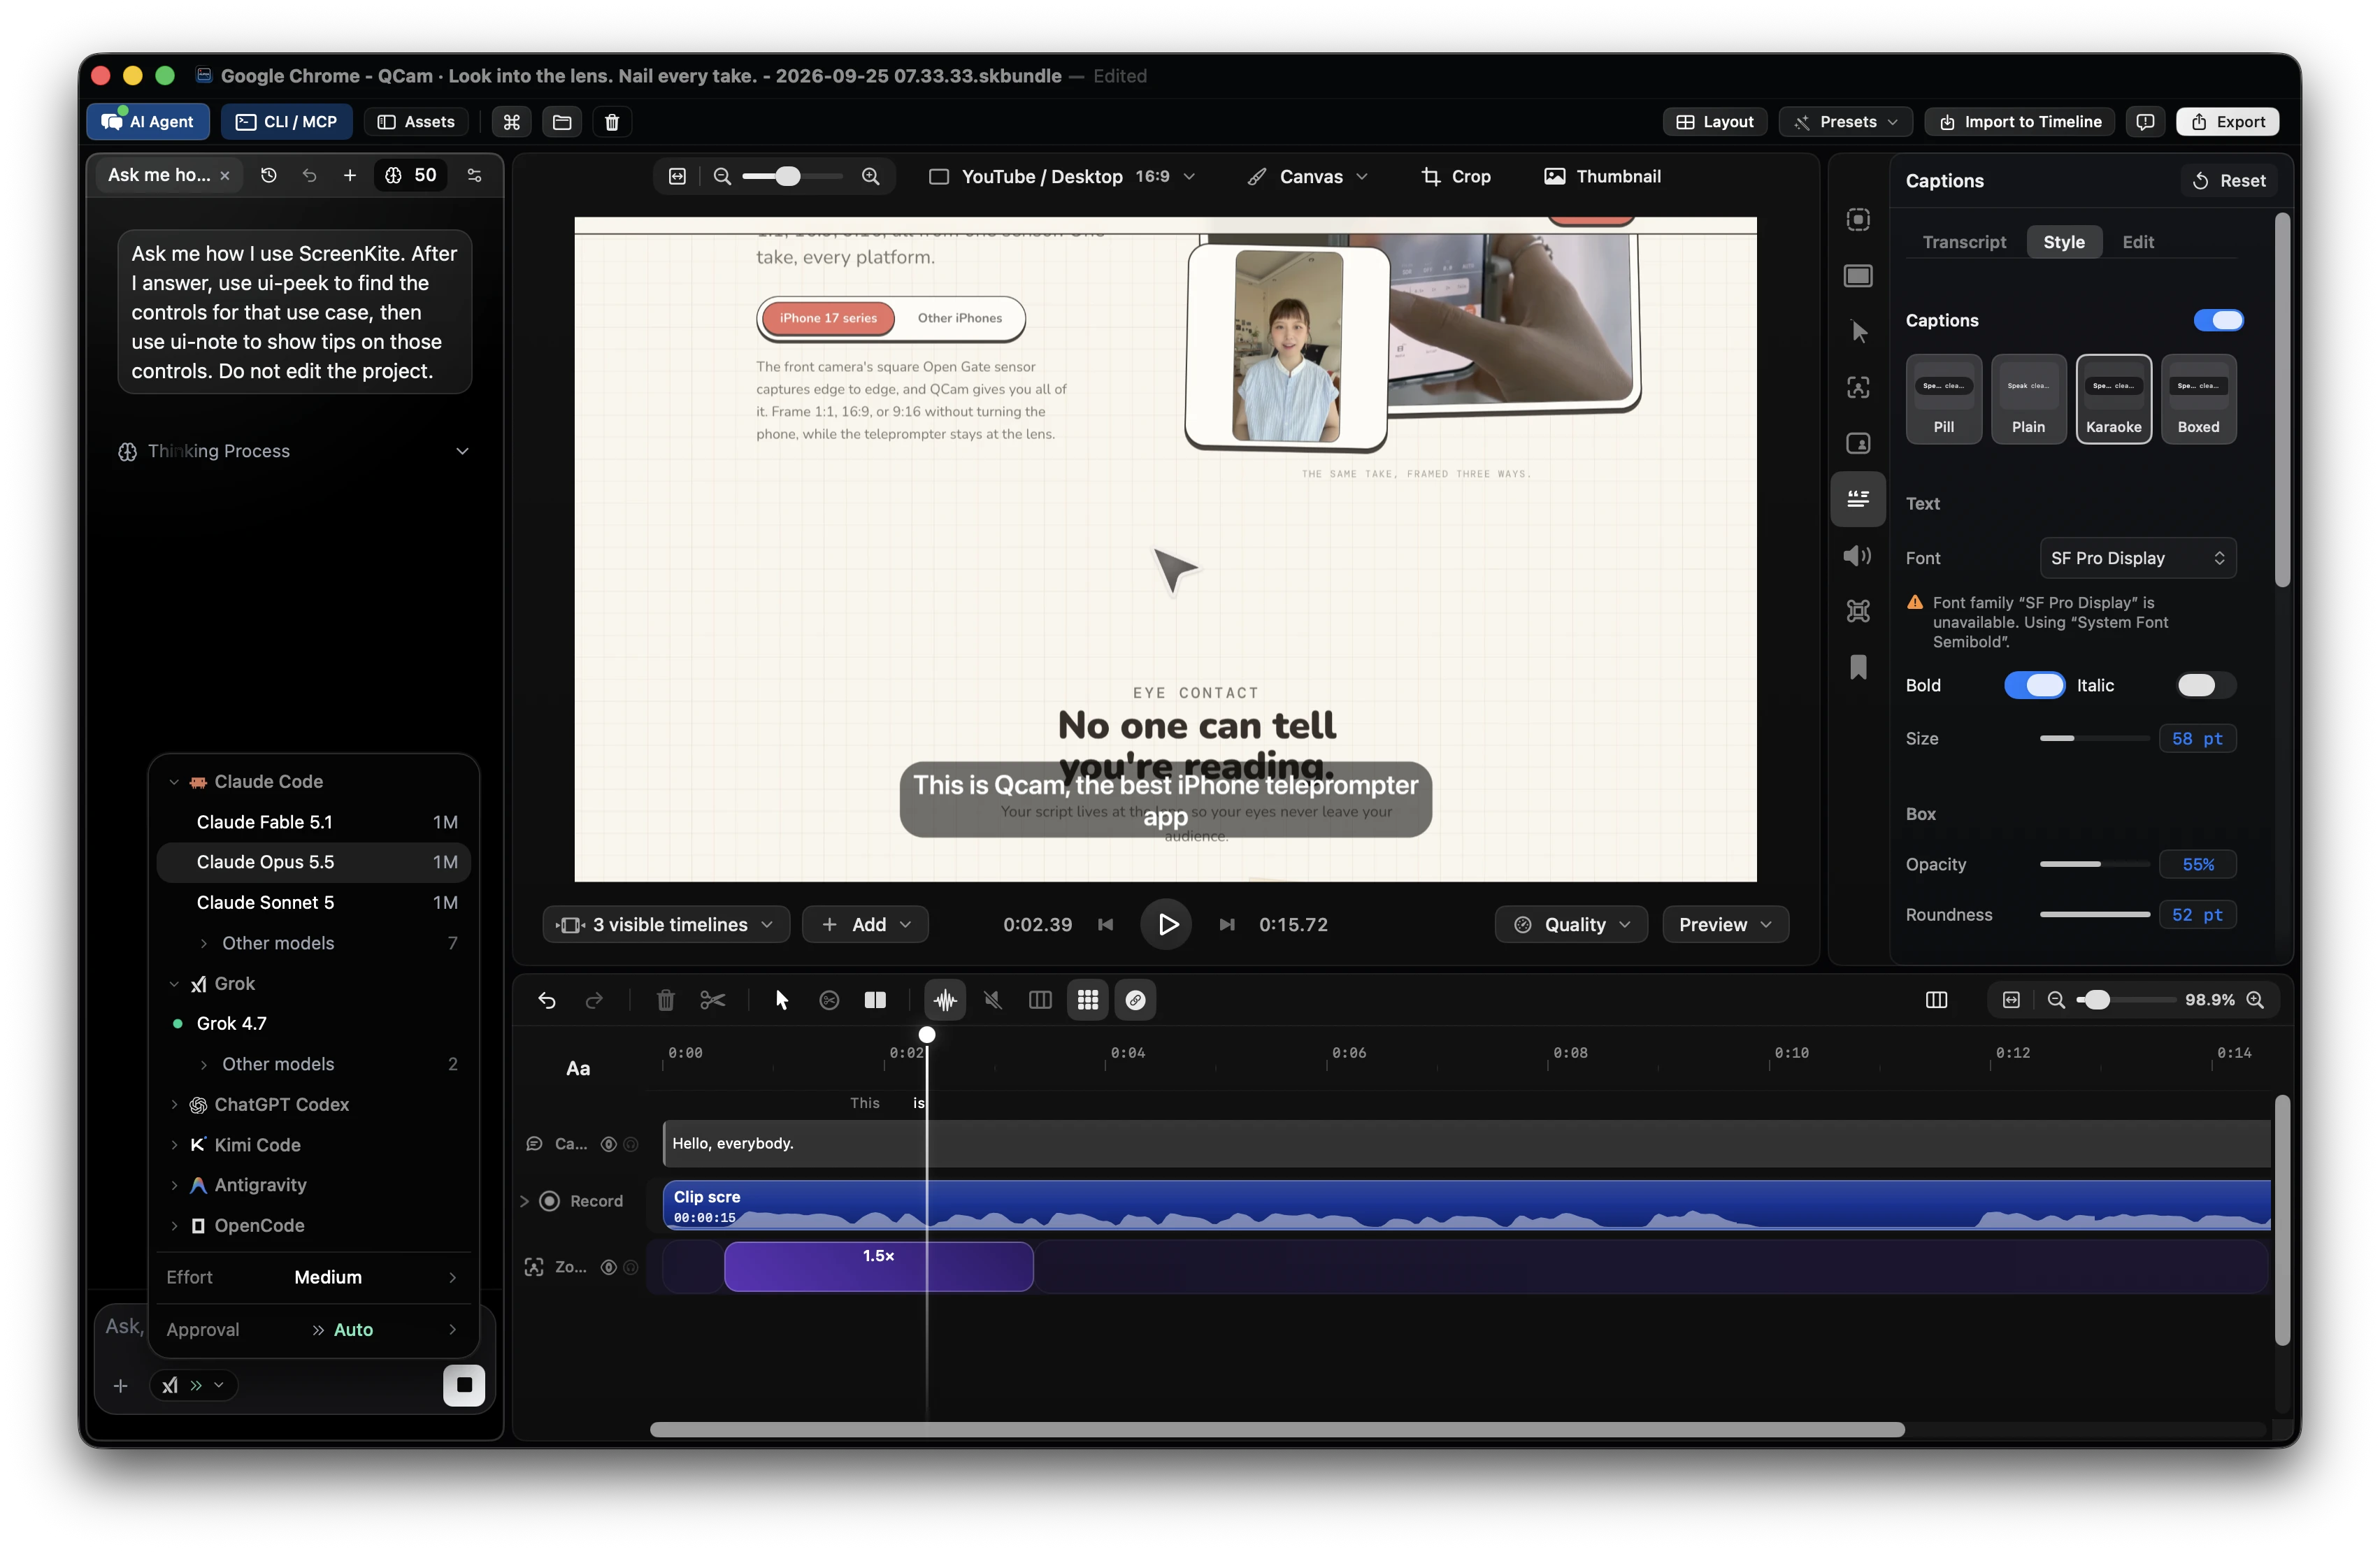Turn off the Bold toggle
Screen dimensions: 2380x1552
[x=2034, y=685]
